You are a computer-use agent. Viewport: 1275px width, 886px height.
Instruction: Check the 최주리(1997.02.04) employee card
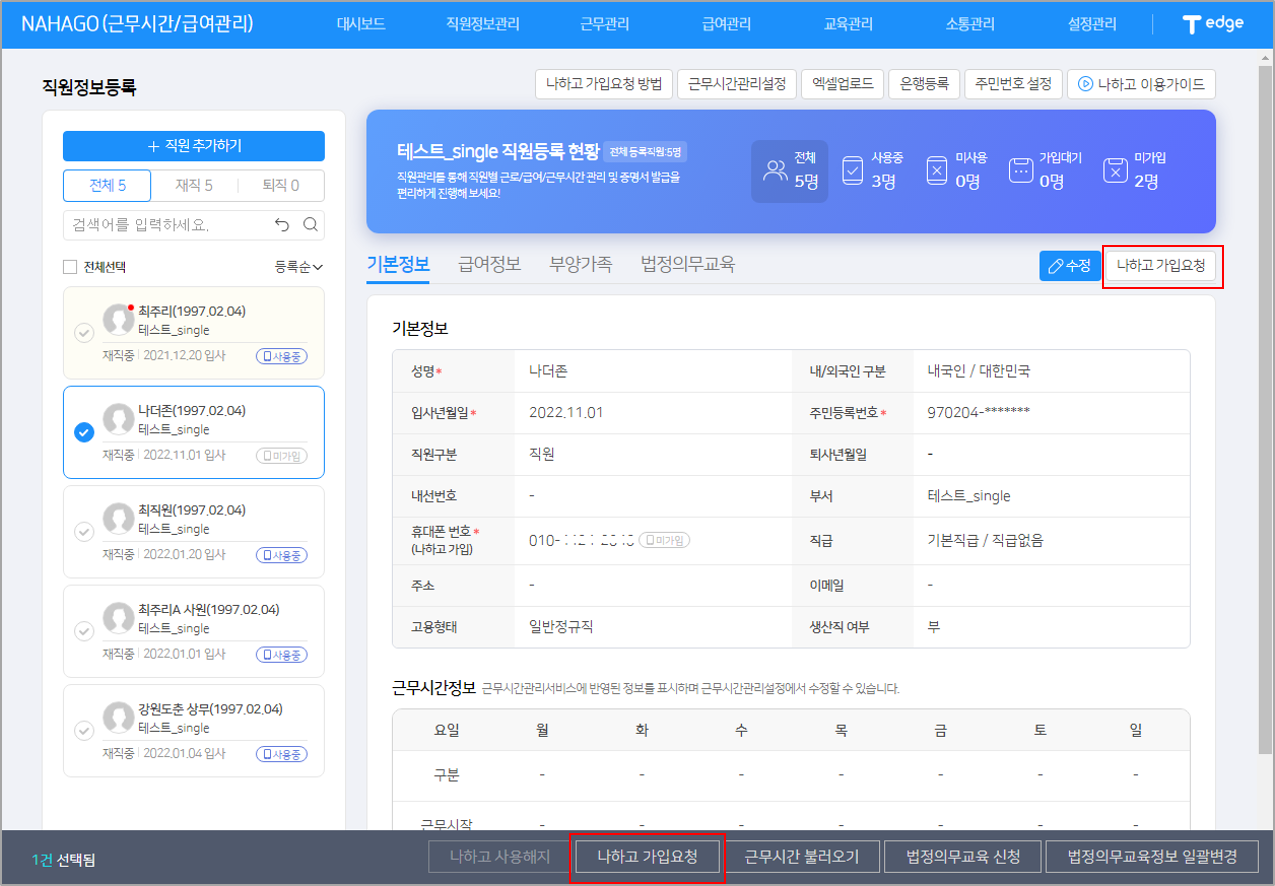tap(84, 333)
